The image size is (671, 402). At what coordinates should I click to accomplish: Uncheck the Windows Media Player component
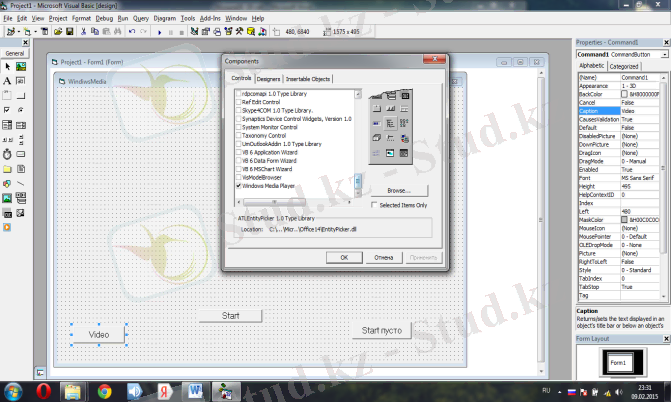point(238,186)
